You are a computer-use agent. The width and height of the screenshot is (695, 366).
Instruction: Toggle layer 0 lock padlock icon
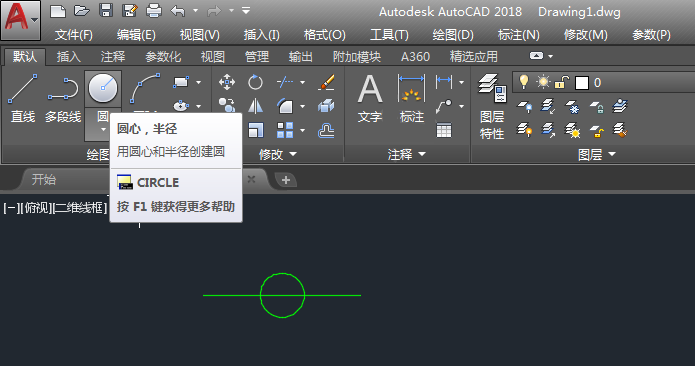click(562, 82)
